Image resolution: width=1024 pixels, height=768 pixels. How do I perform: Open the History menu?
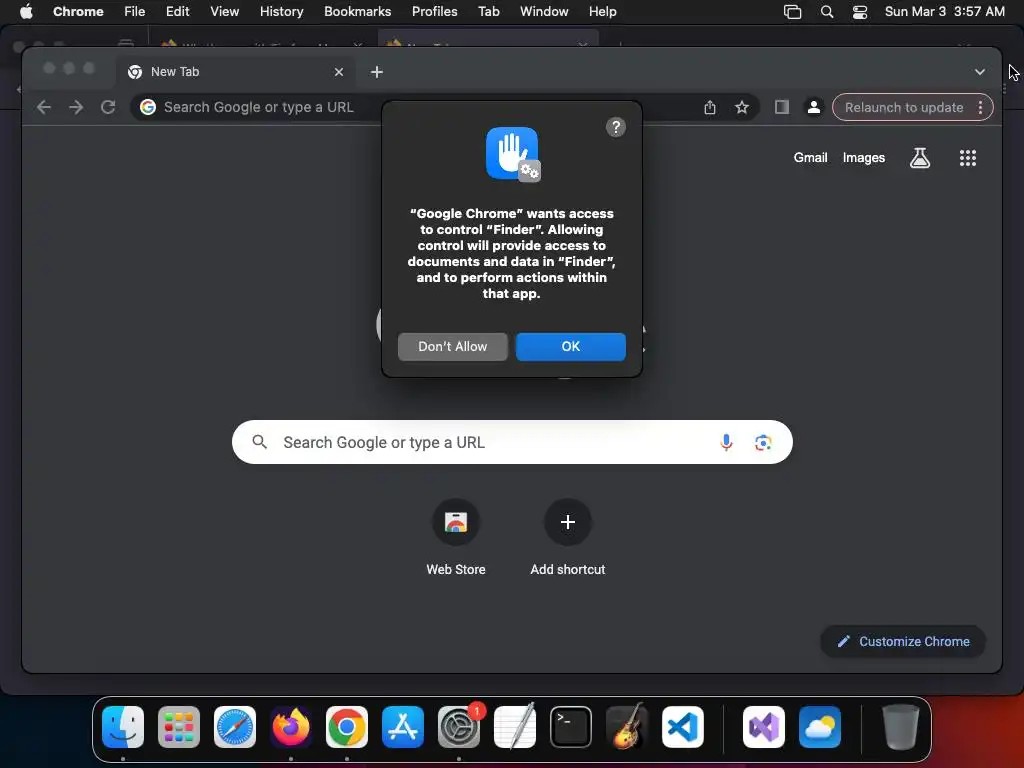[x=281, y=11]
